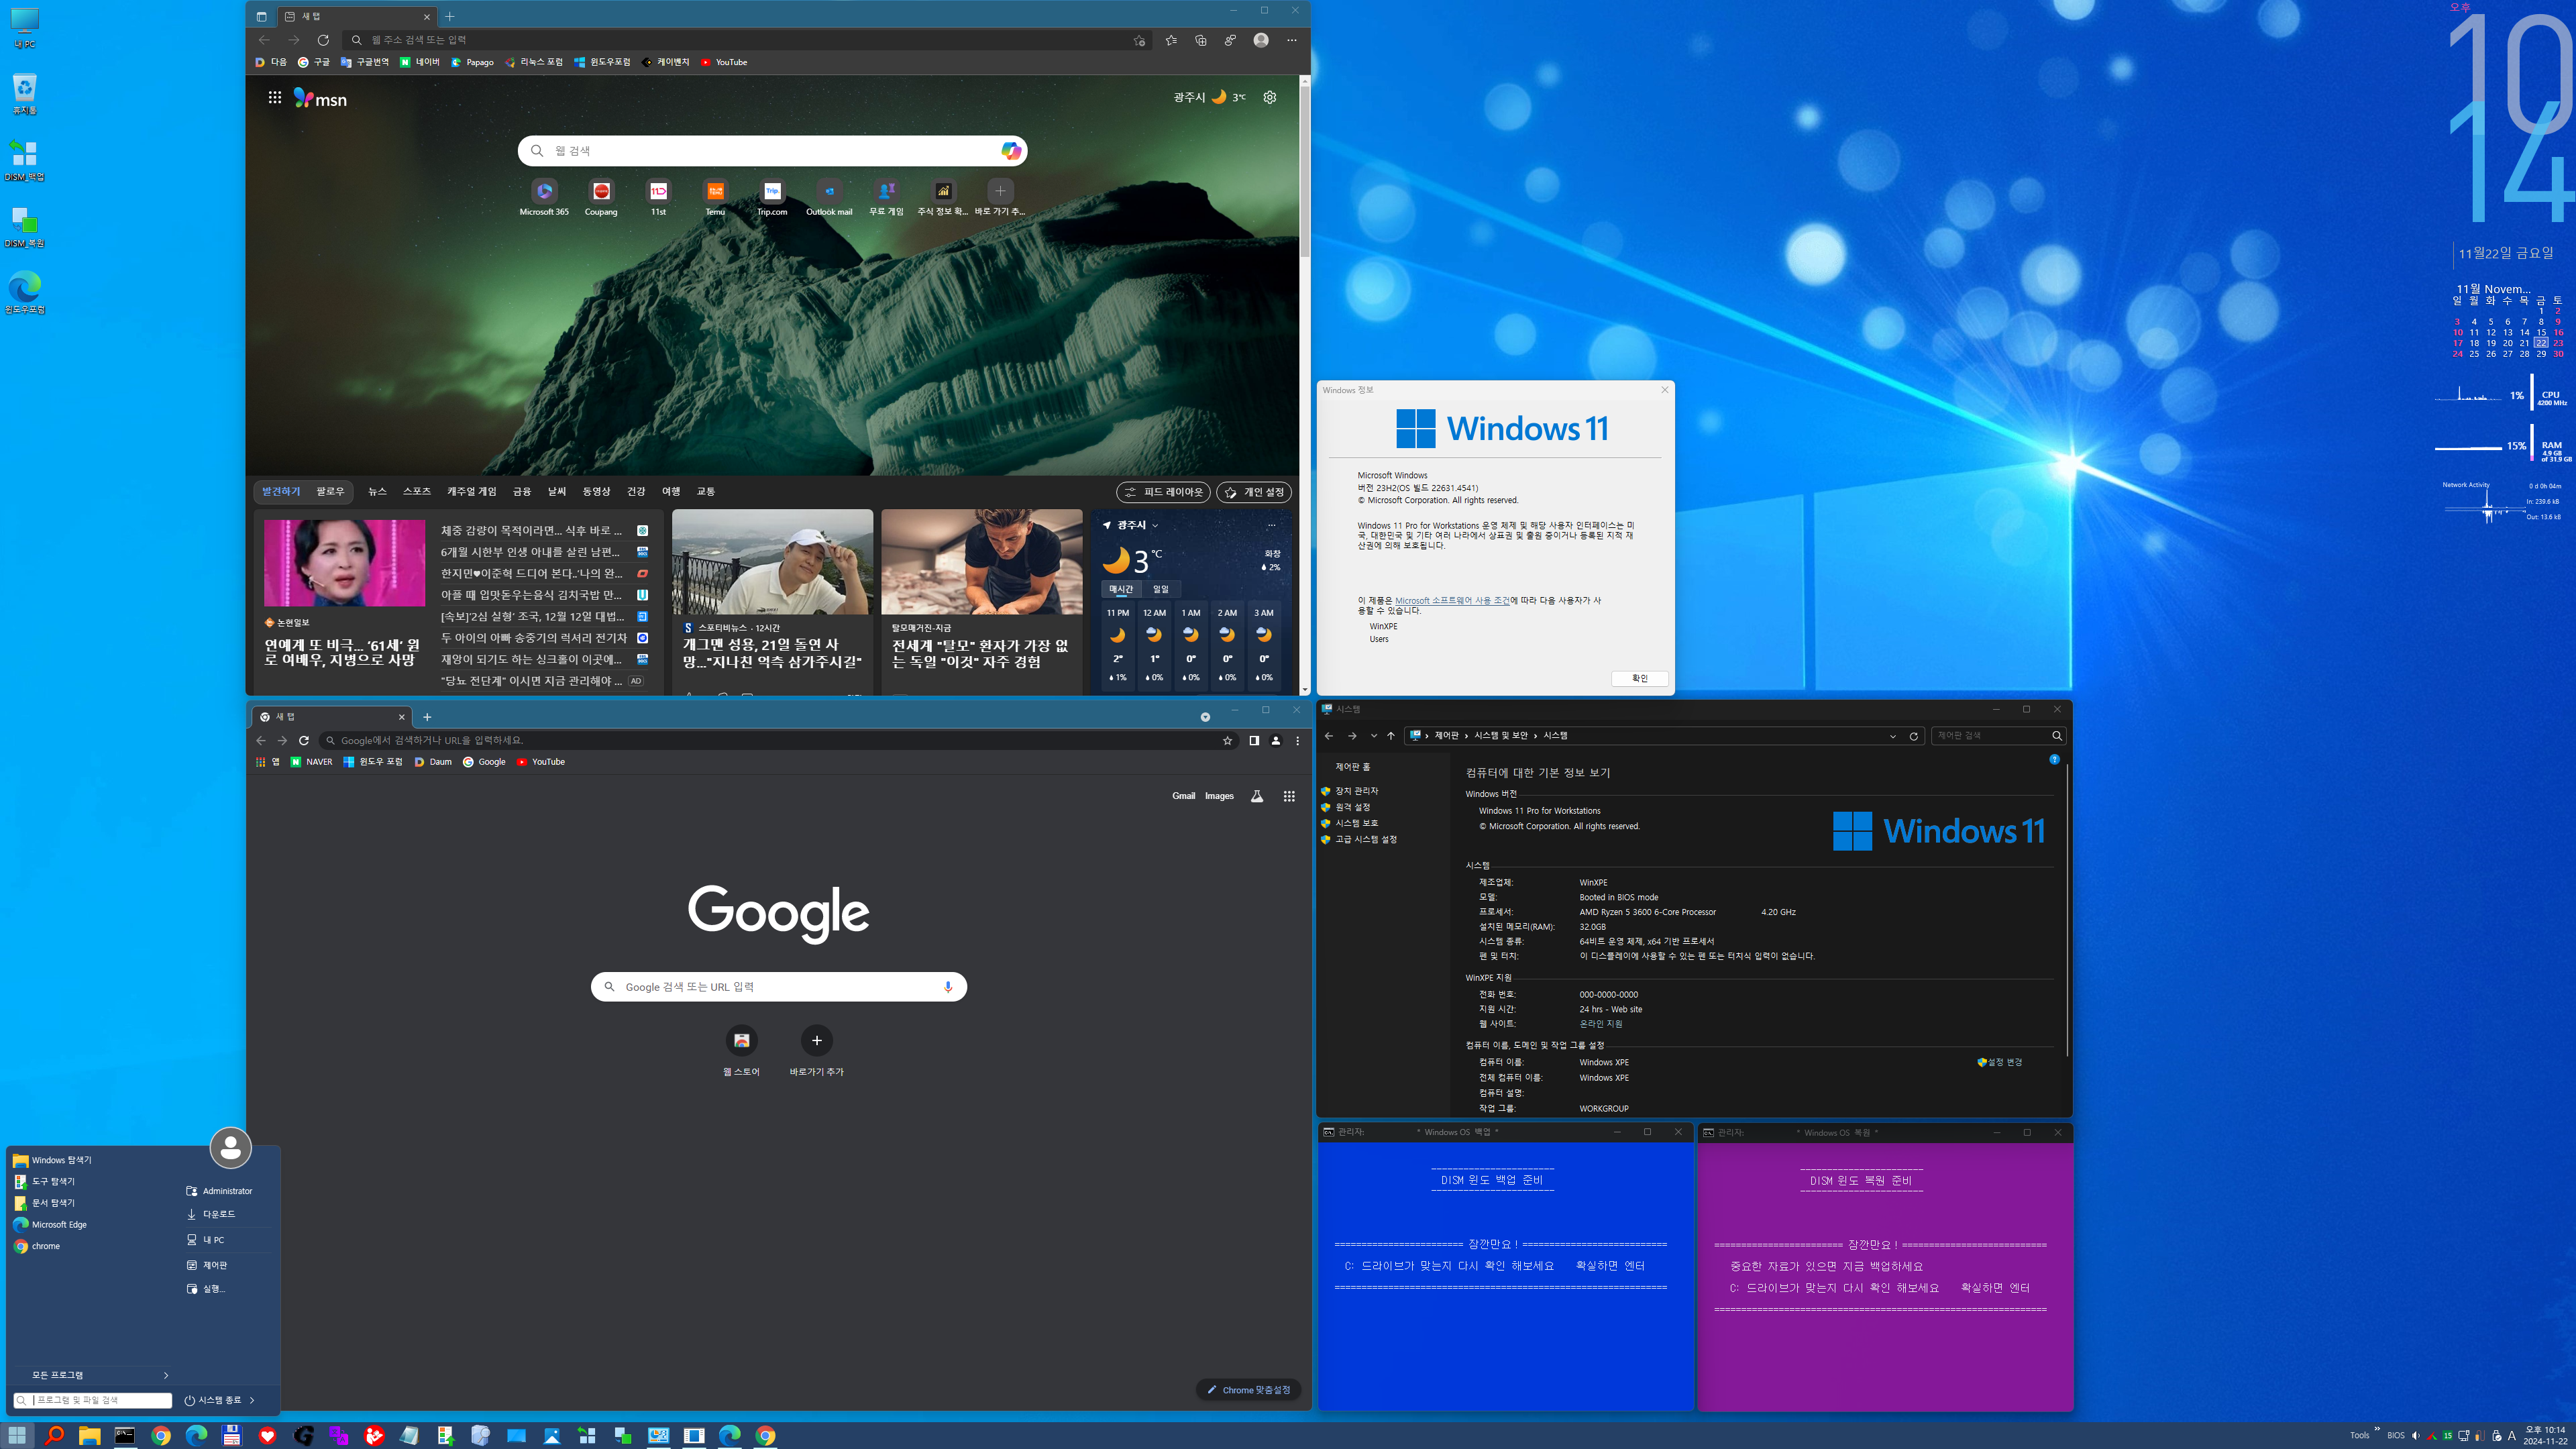
Task: Open DISM_복원 desktop icon
Action: click(x=24, y=226)
